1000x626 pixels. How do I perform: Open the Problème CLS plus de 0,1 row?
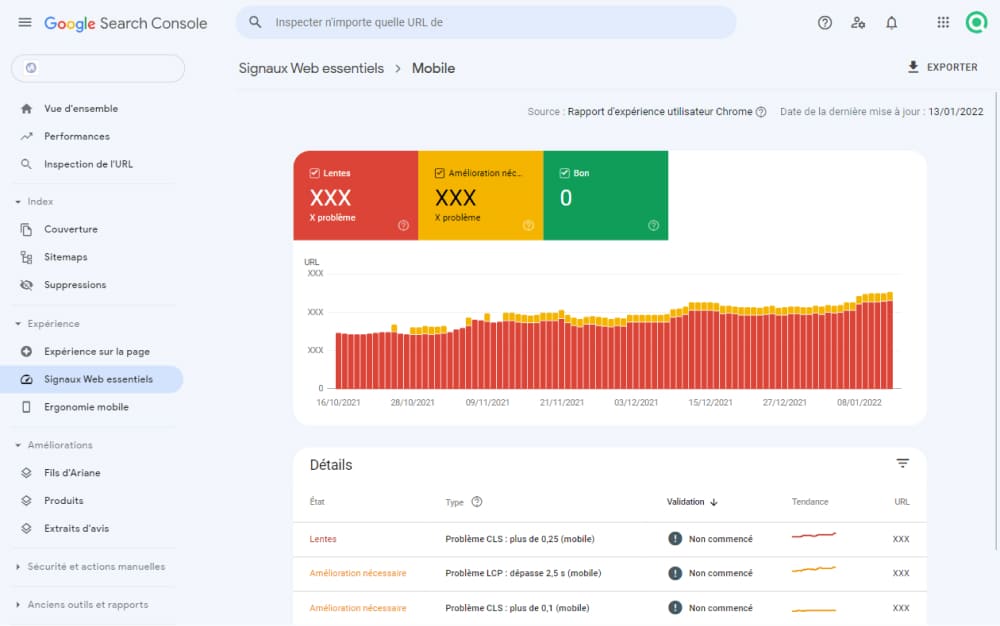coord(609,608)
